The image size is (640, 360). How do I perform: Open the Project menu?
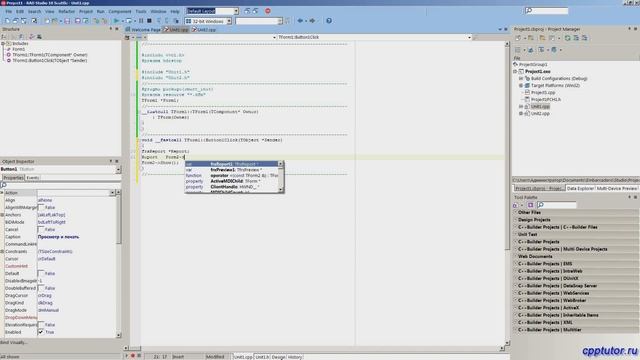click(x=86, y=11)
